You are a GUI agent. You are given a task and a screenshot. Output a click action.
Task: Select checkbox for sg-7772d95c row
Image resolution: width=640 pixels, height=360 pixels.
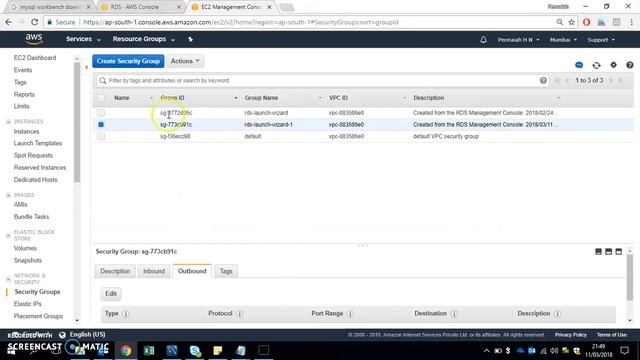101,113
